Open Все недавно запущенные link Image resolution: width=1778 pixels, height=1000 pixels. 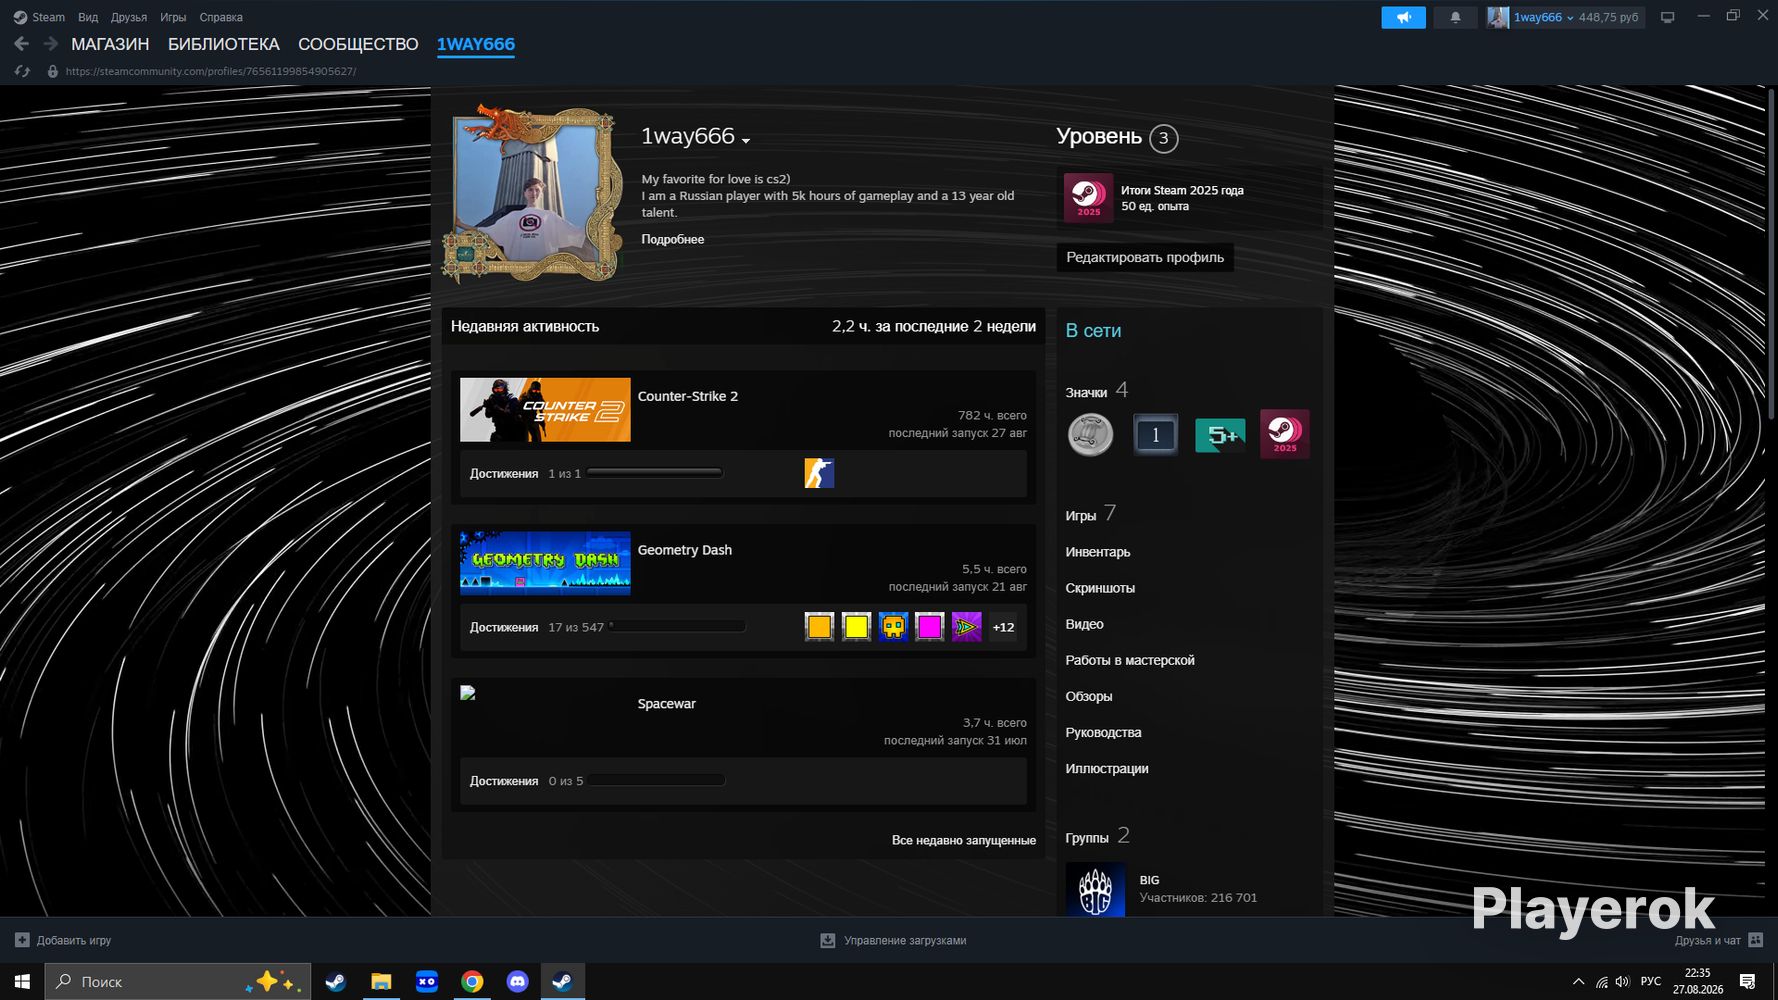point(964,840)
